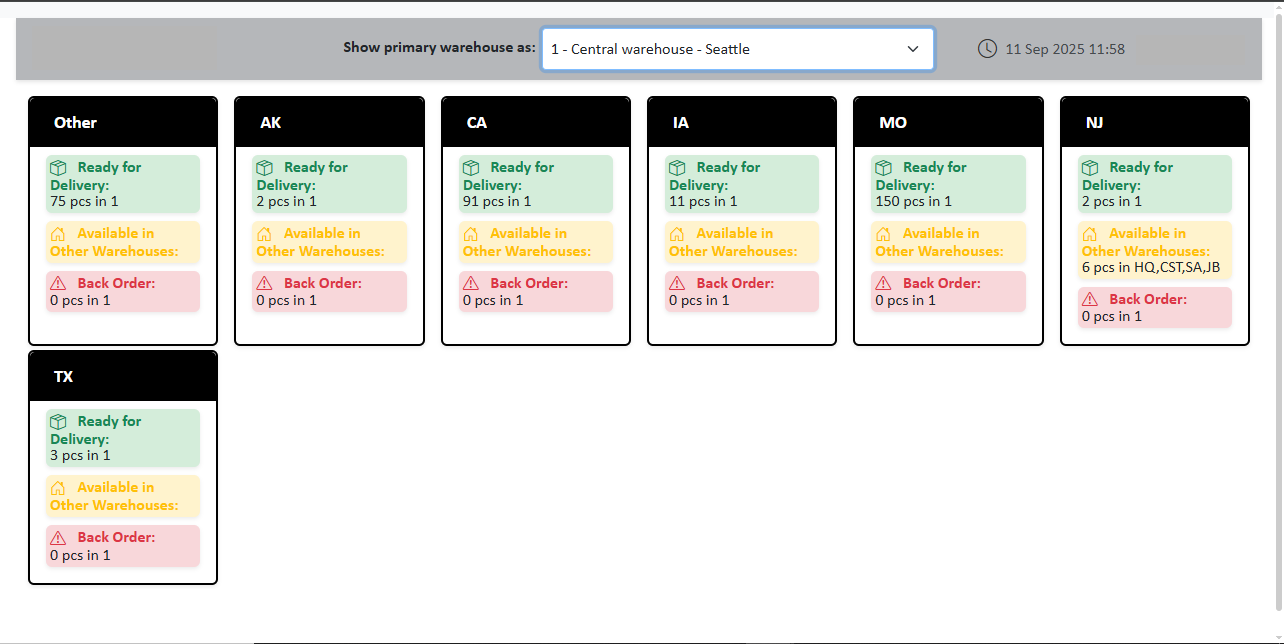1284x644 pixels.
Task: Click the warning triangle in MO Back Order
Action: pos(884,284)
